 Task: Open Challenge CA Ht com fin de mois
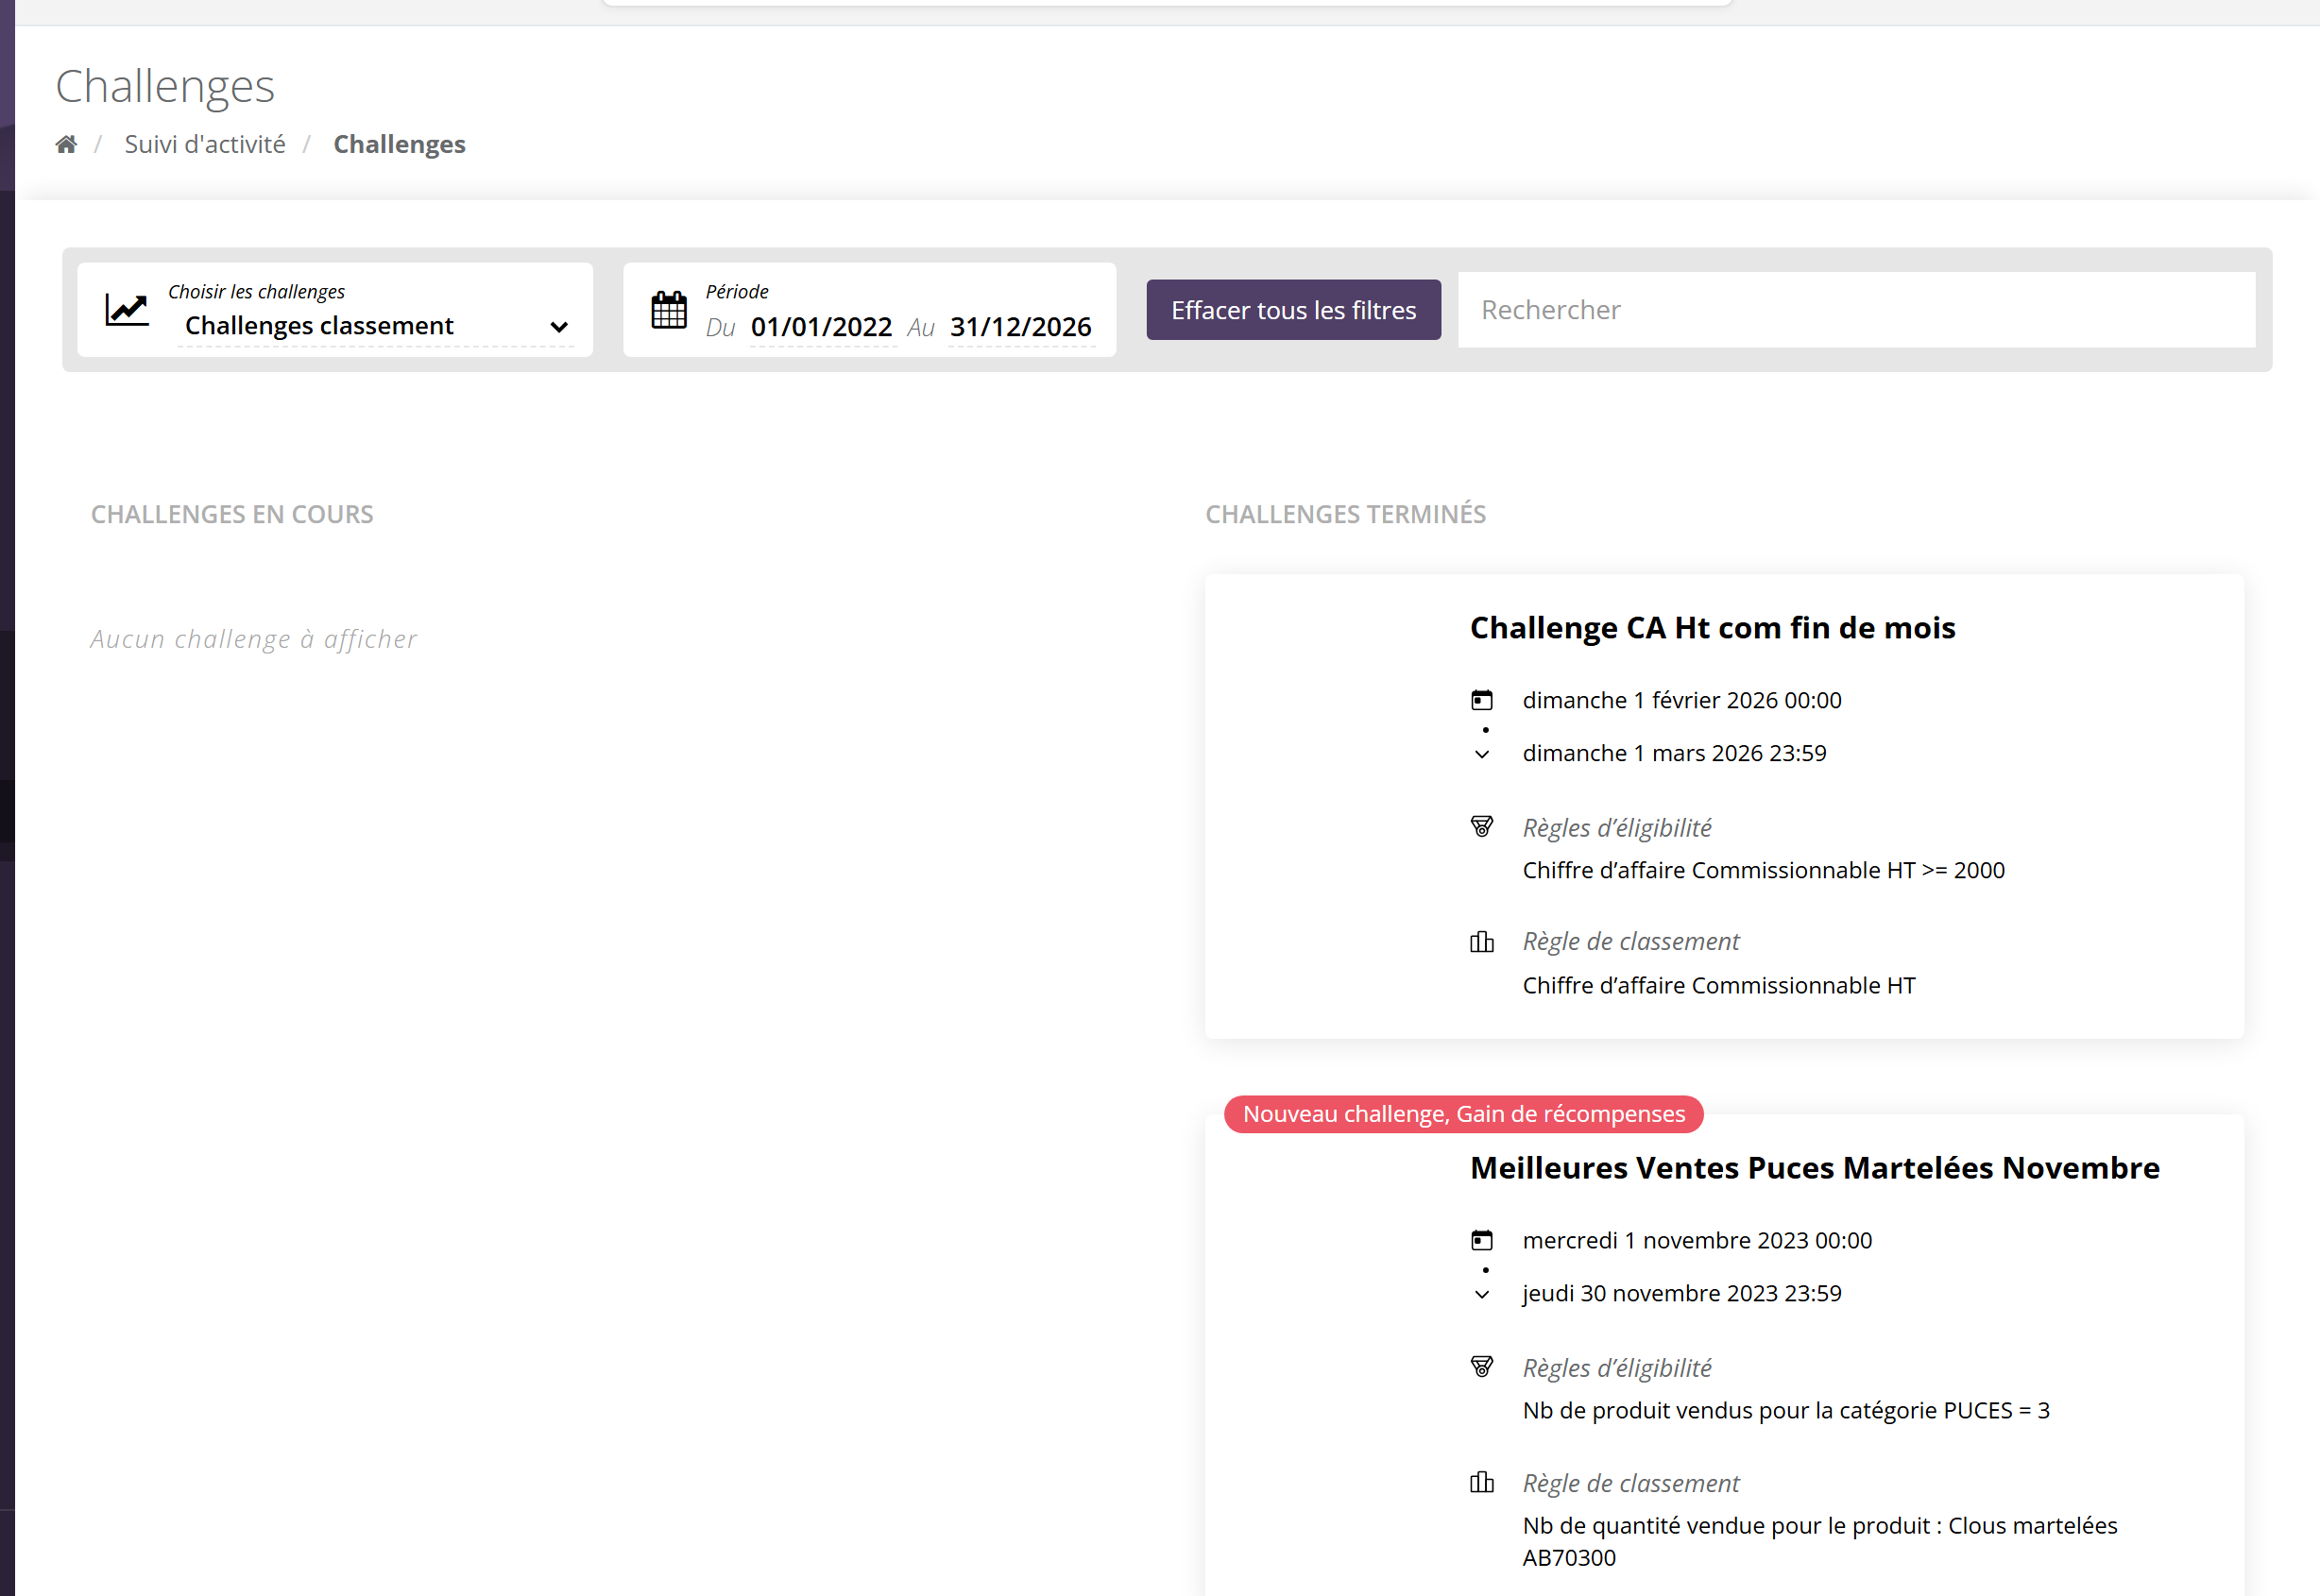pyautogui.click(x=1712, y=627)
